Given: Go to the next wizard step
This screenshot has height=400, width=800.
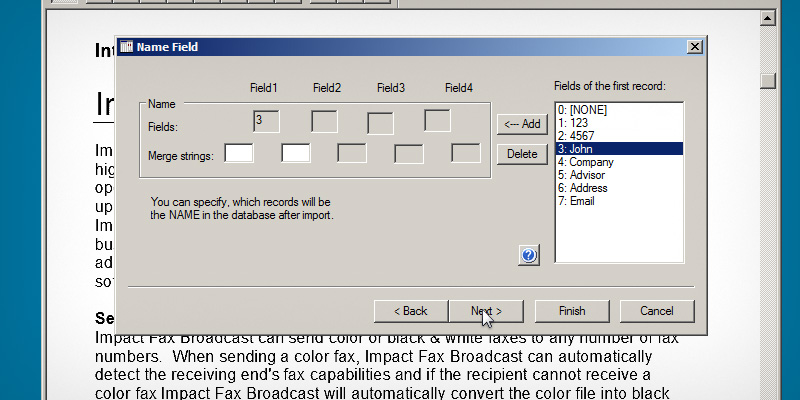Looking at the screenshot, I should pyautogui.click(x=486, y=311).
